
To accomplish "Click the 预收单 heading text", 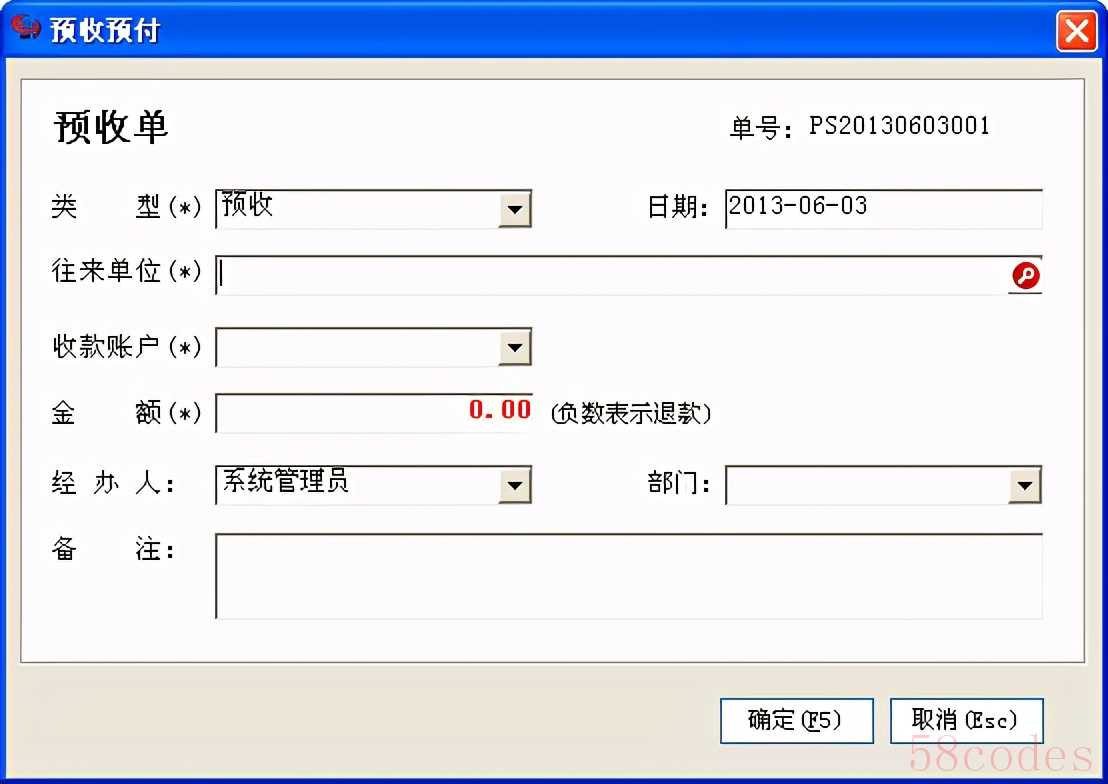I will coord(111,127).
